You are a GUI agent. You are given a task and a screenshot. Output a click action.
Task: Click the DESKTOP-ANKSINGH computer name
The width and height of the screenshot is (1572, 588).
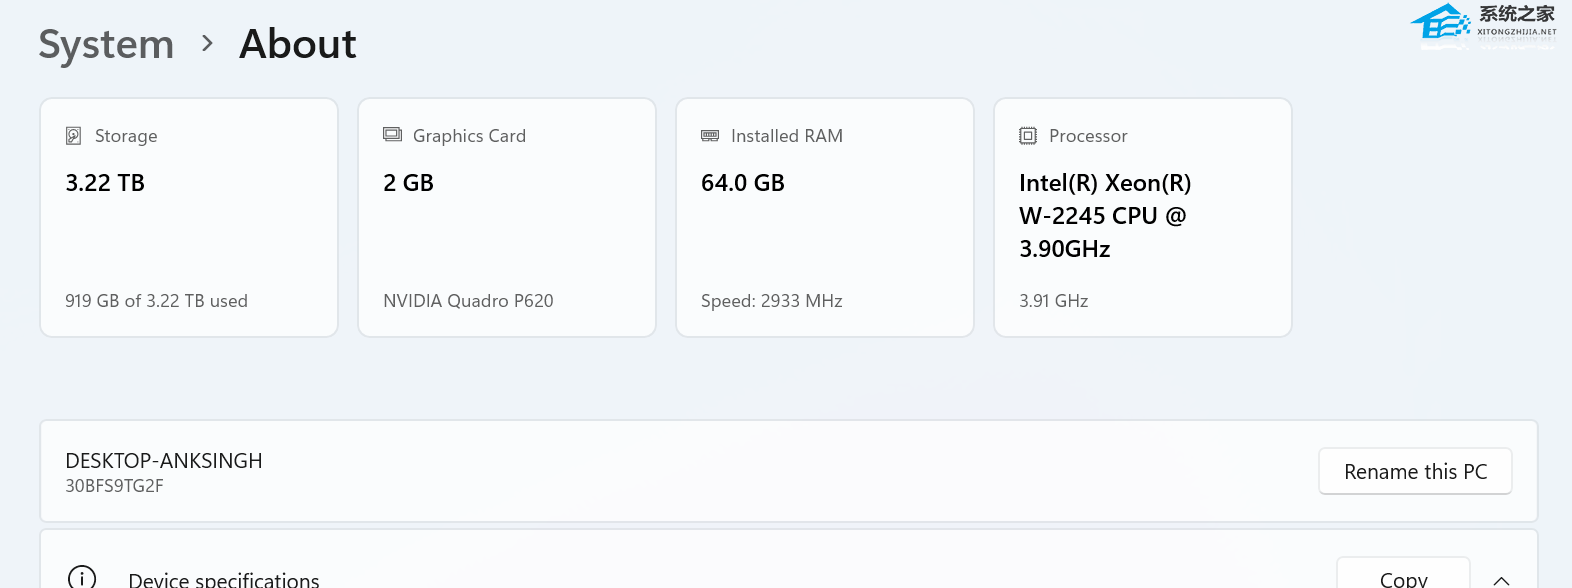click(164, 461)
